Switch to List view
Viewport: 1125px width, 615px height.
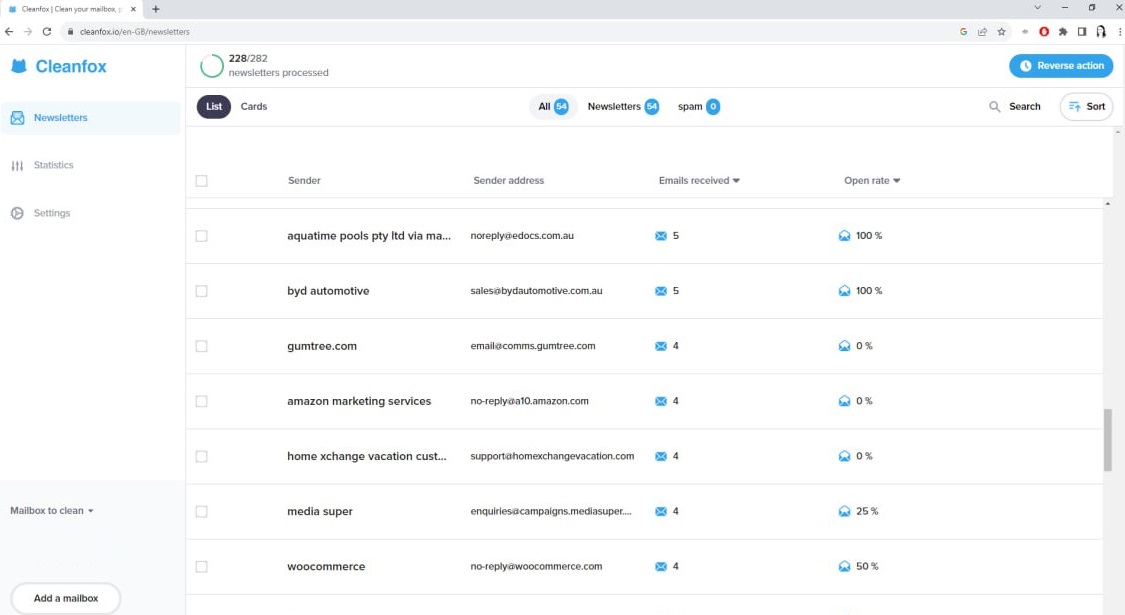[x=214, y=107]
